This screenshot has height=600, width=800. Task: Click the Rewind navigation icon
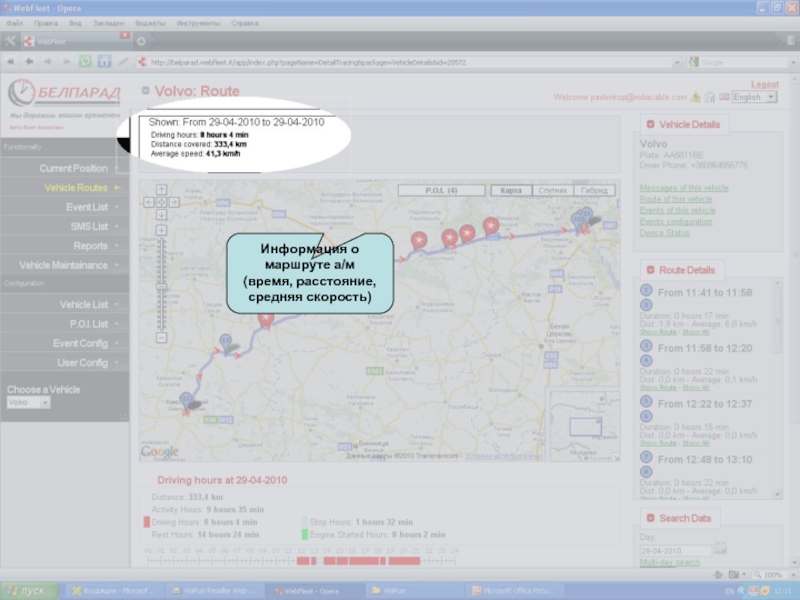(11, 62)
